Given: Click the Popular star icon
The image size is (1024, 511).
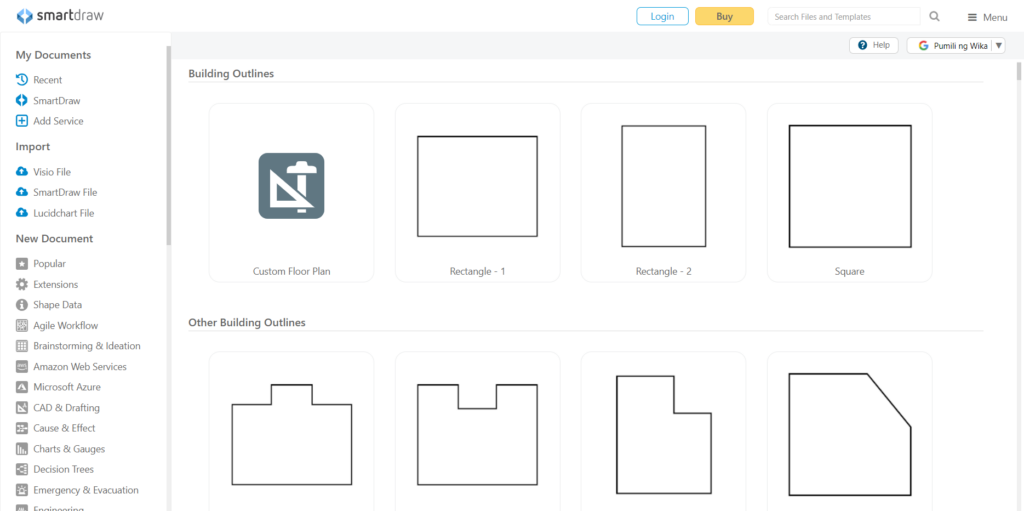Looking at the screenshot, I should pos(22,264).
